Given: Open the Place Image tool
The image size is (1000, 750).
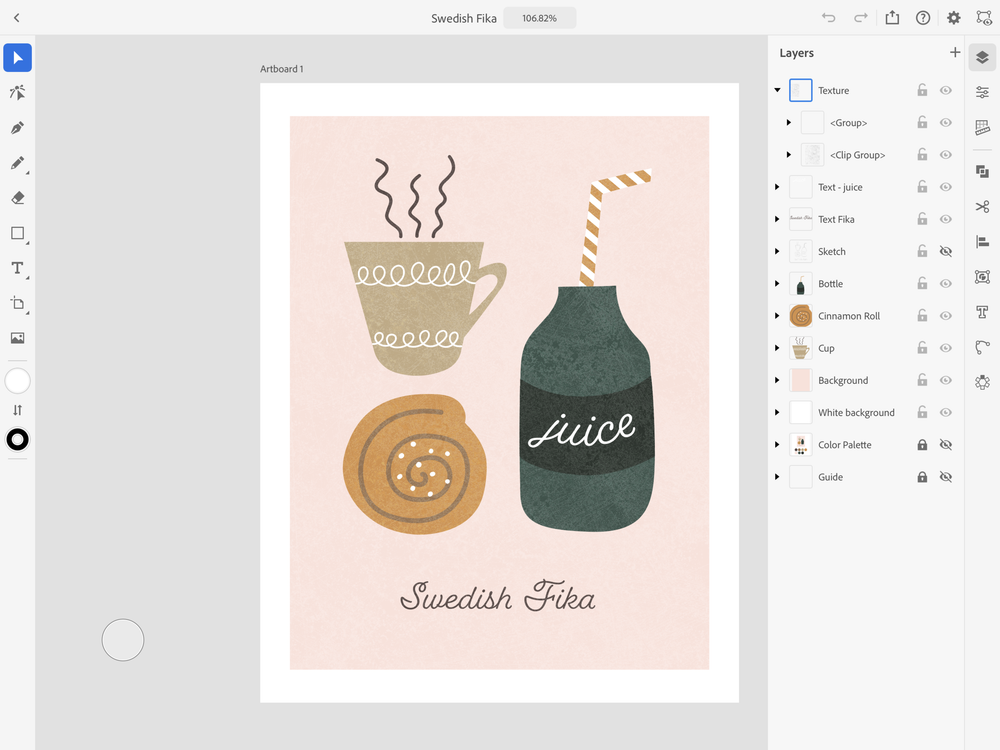Looking at the screenshot, I should [x=17, y=338].
